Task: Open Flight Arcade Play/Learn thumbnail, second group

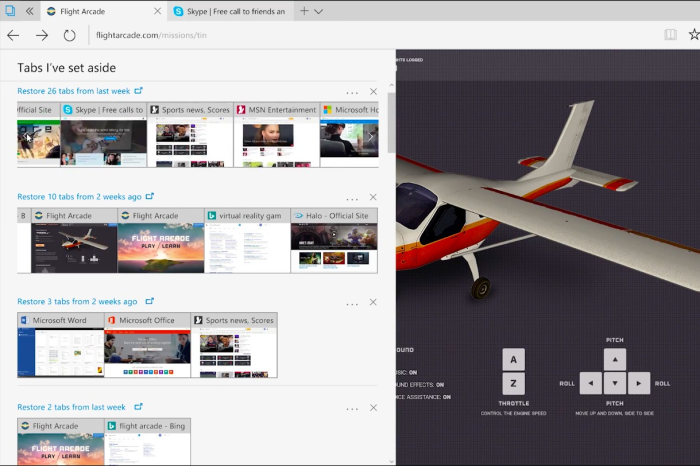Action: pyautogui.click(x=161, y=241)
